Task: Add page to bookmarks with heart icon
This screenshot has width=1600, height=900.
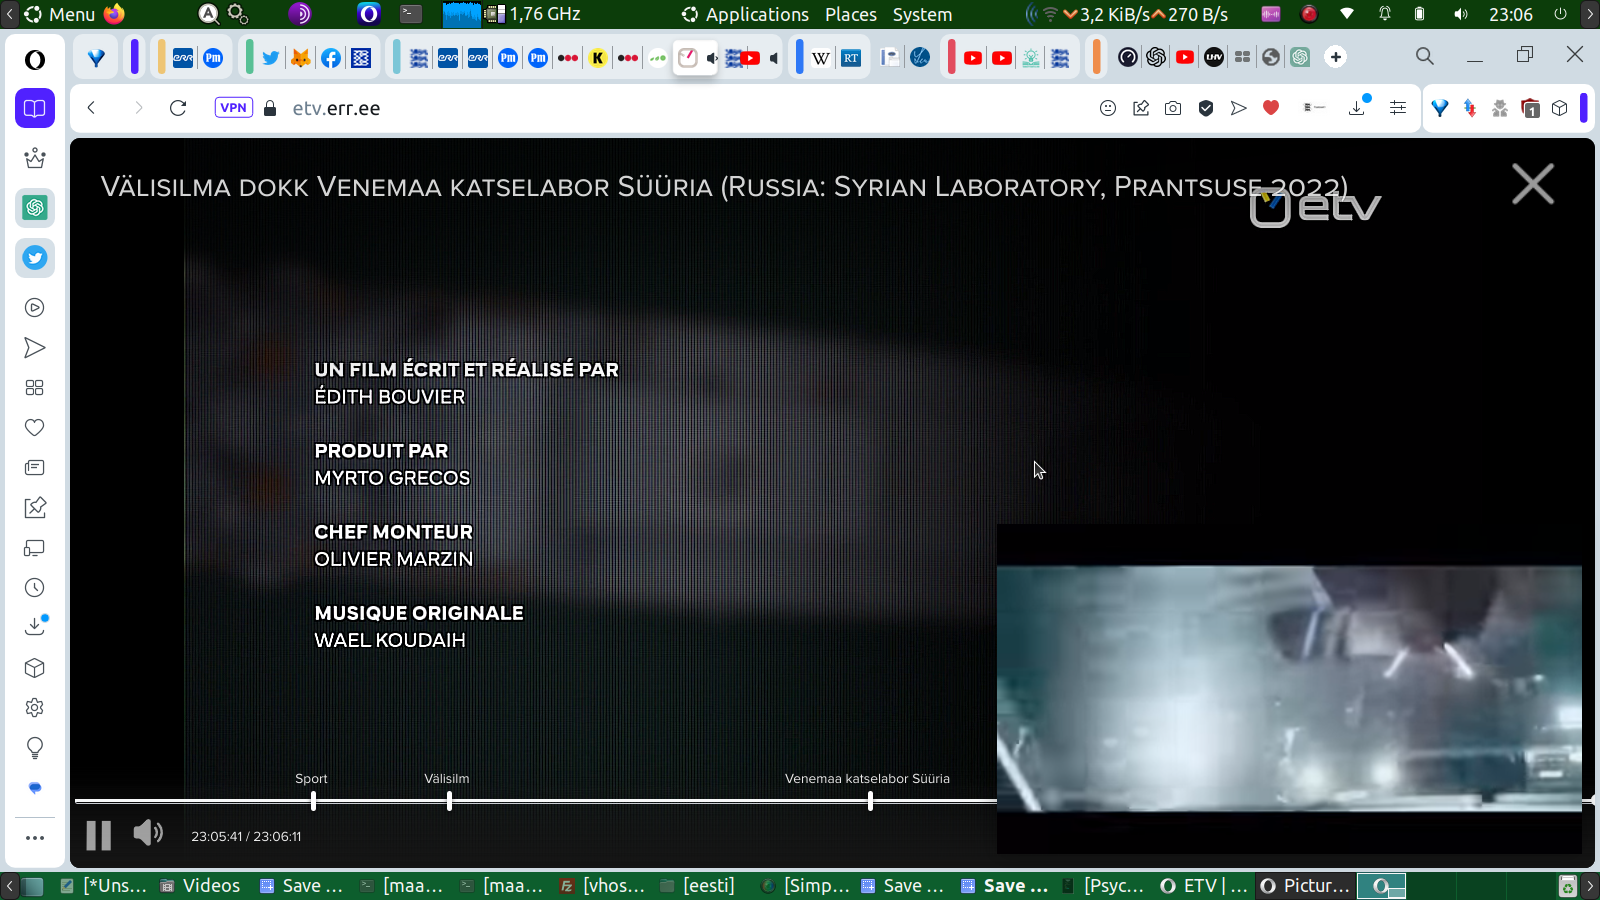Action: pos(1271,108)
